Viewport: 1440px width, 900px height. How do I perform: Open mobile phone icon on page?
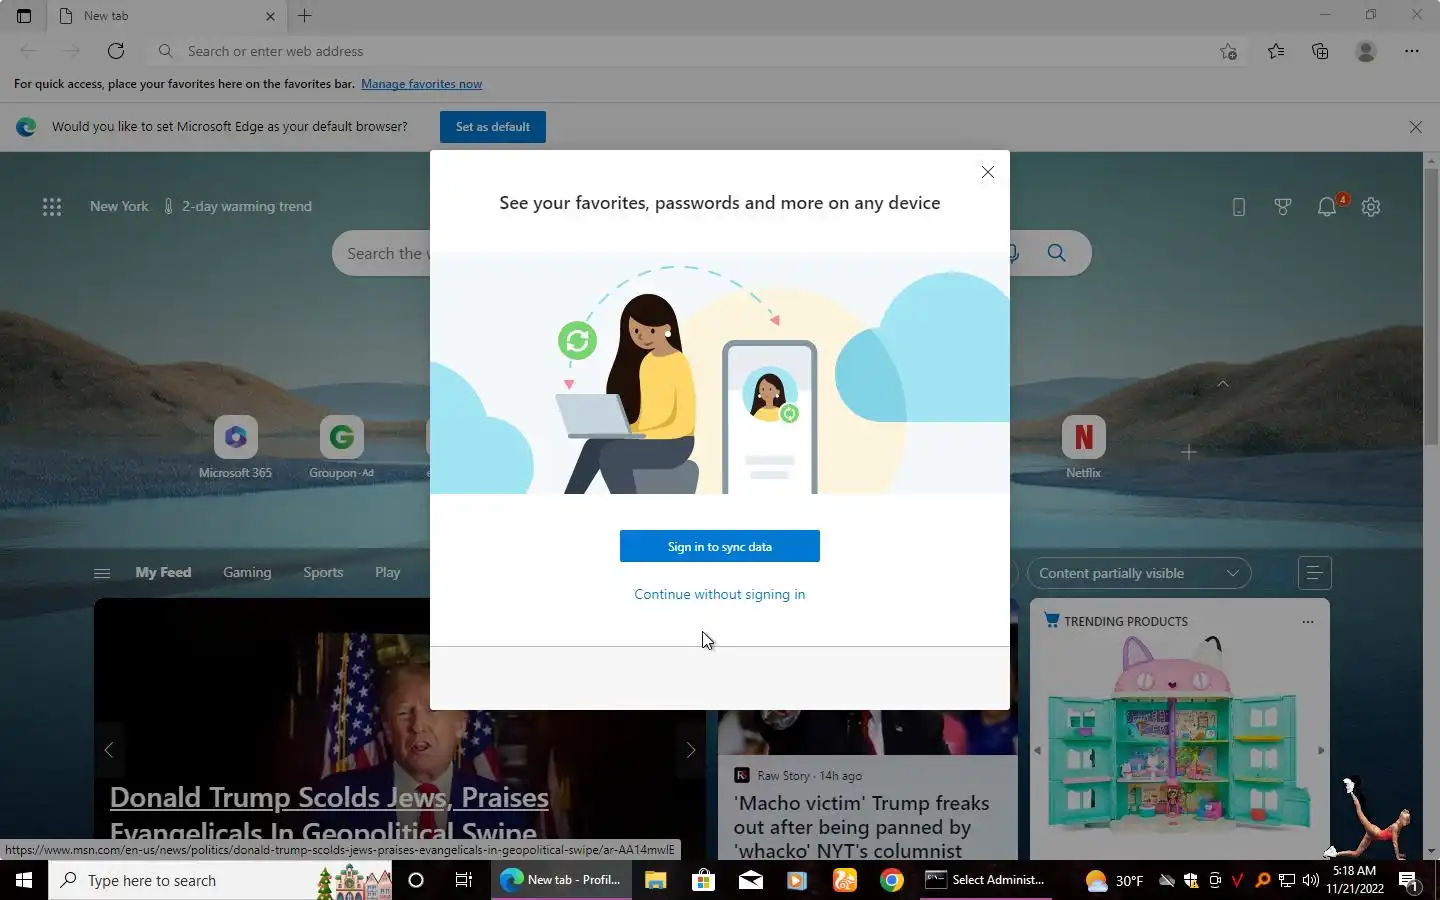click(1238, 207)
